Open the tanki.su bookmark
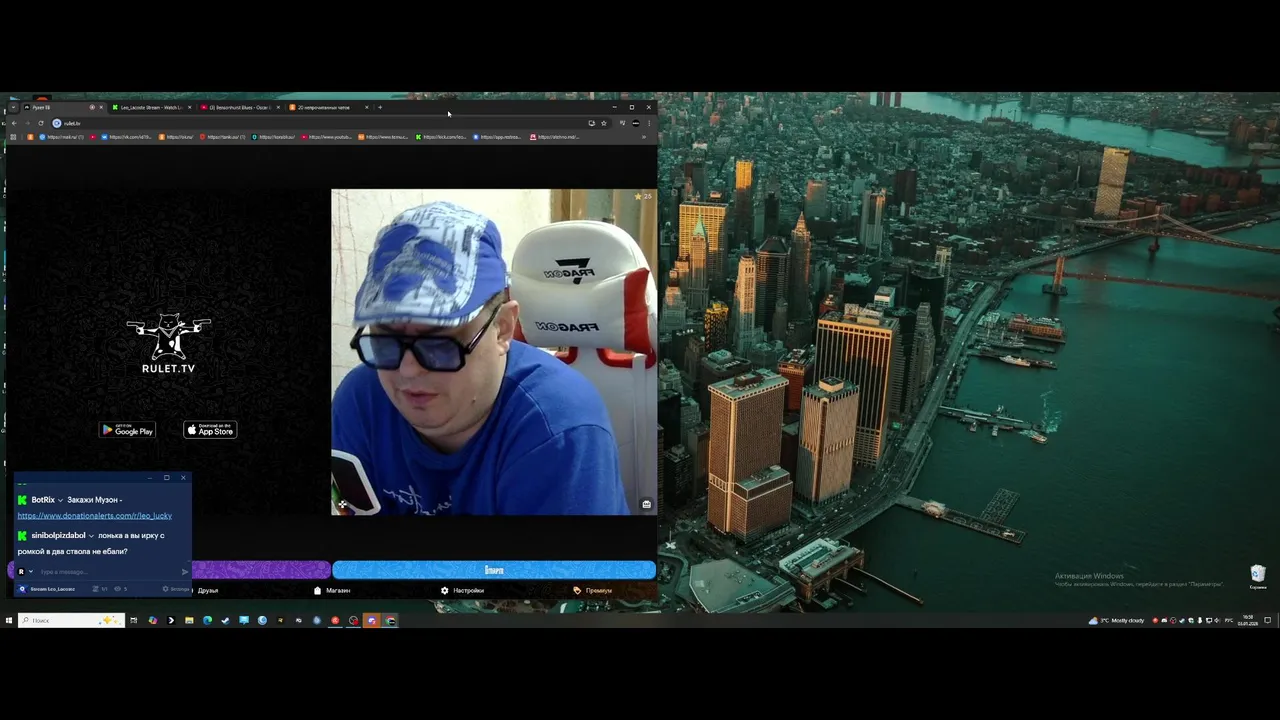This screenshot has width=1280, height=720. point(223,137)
